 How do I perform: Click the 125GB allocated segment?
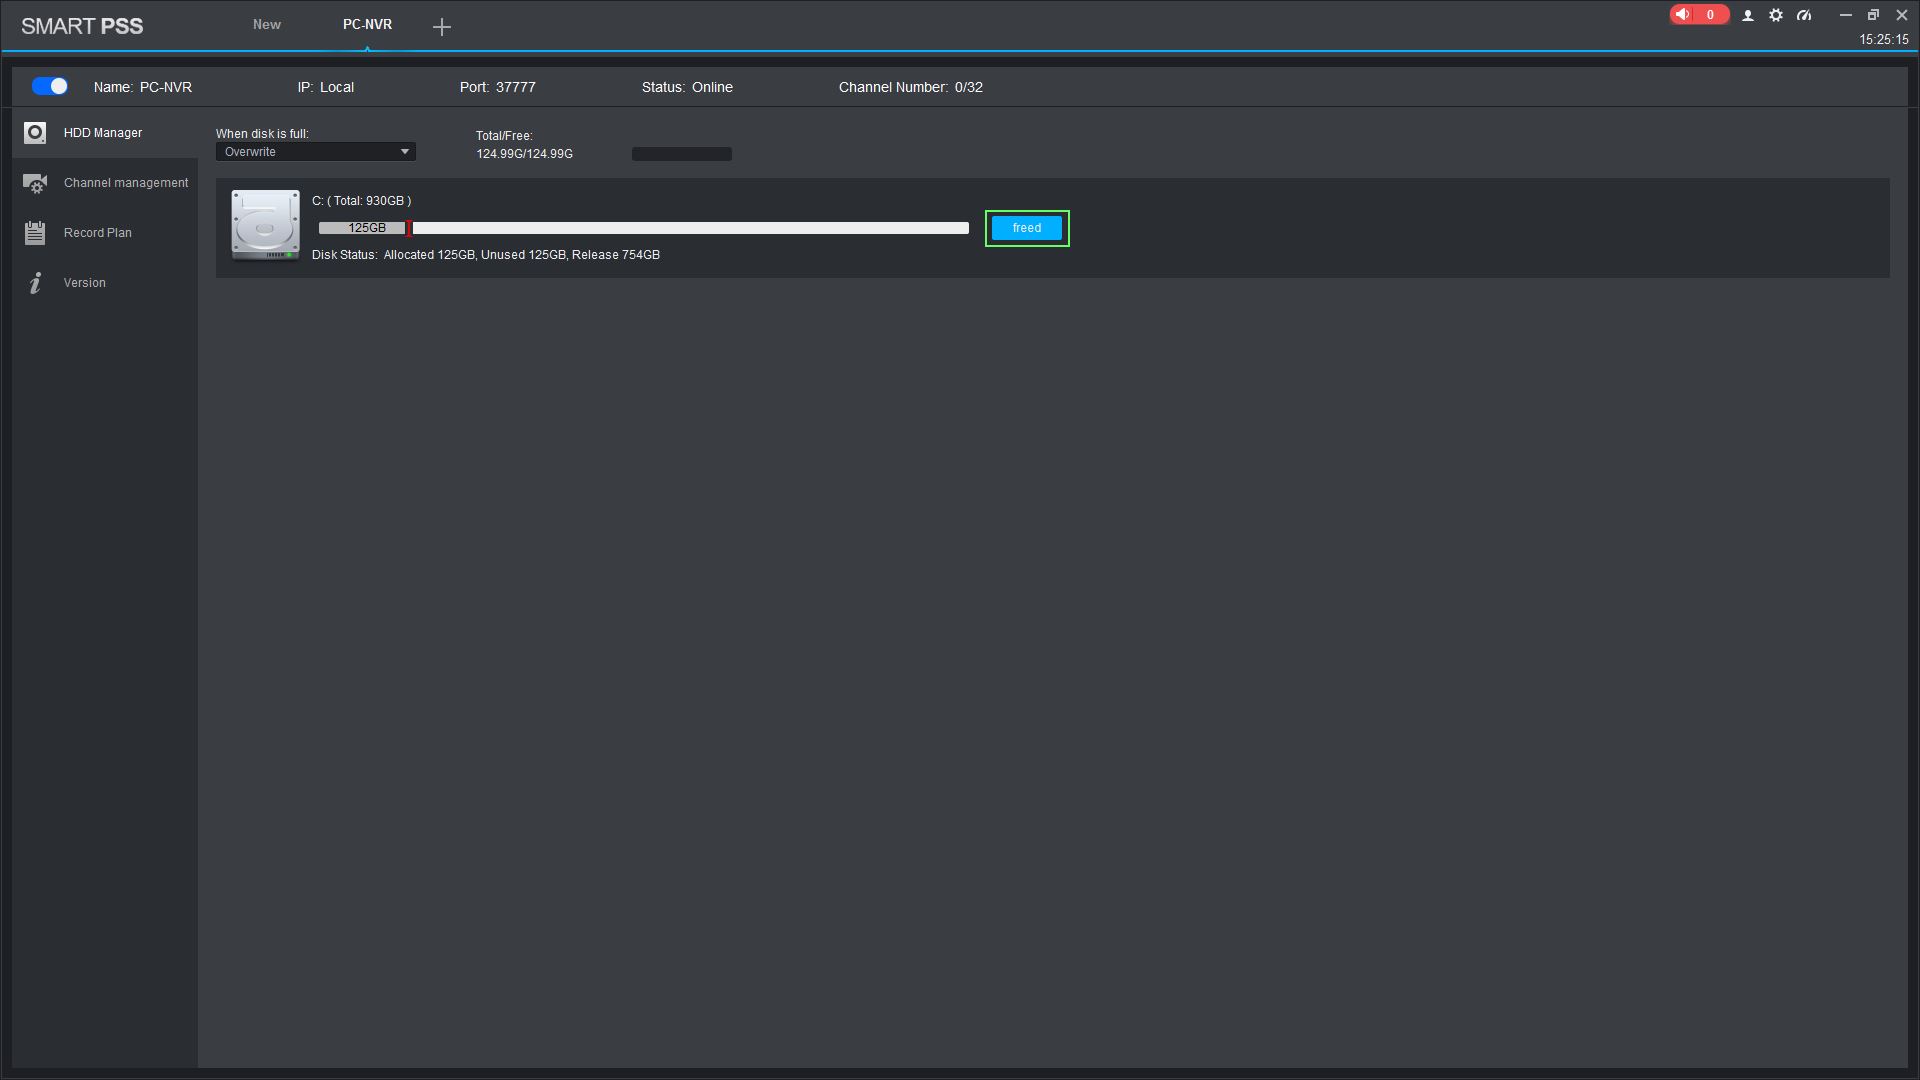click(x=362, y=228)
